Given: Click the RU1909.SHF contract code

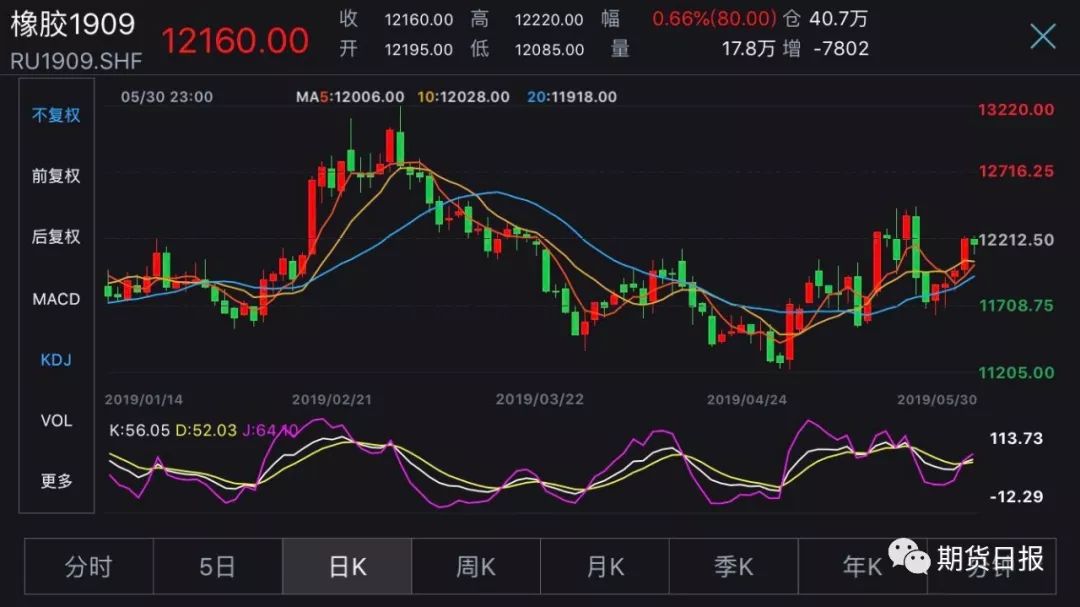Looking at the screenshot, I should click(76, 61).
